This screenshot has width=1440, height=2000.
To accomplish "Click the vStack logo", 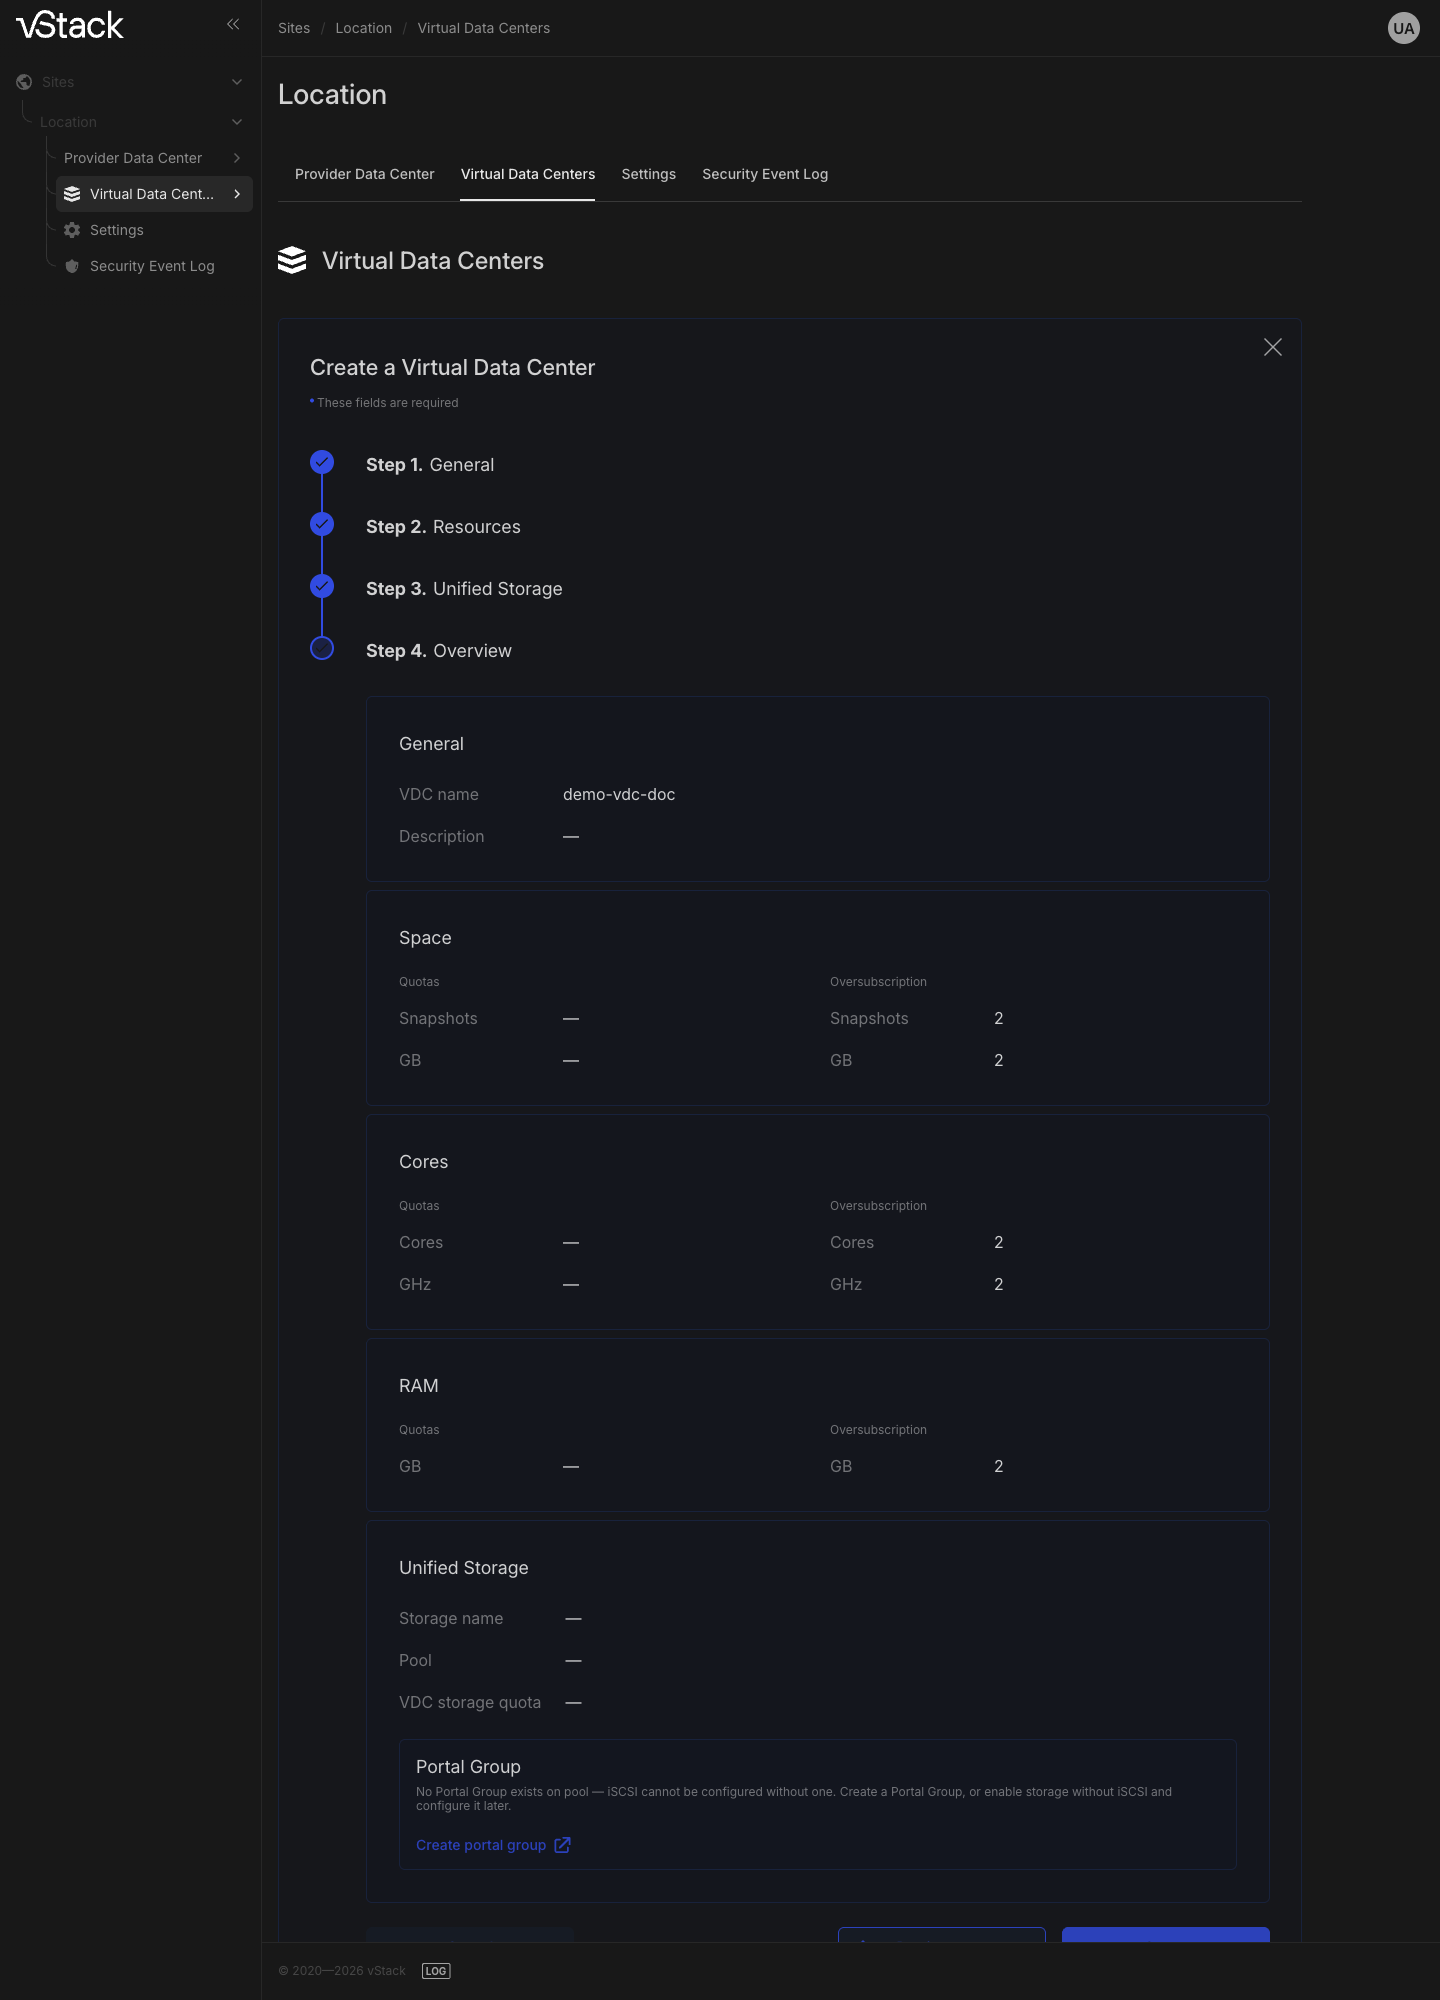I will (70, 25).
